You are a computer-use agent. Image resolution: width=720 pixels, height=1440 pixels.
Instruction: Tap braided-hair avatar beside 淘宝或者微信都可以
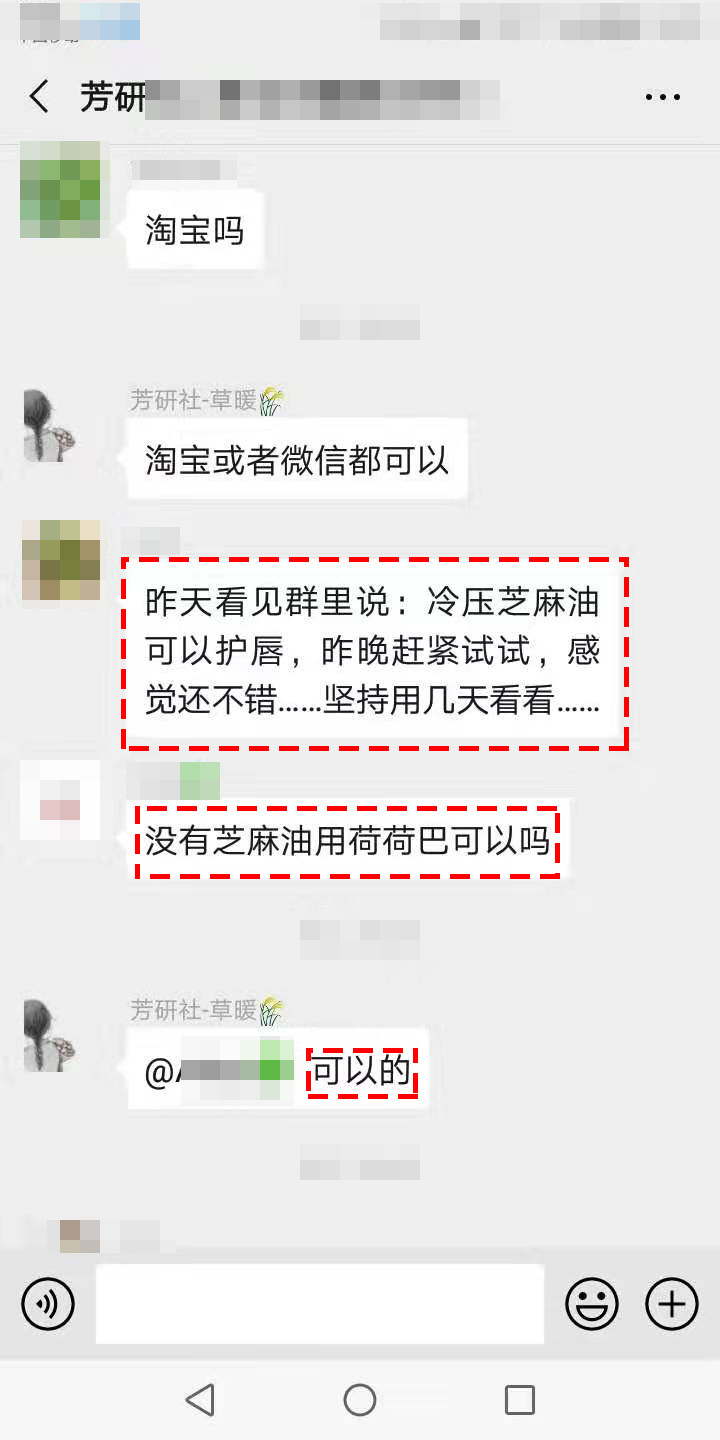point(50,425)
